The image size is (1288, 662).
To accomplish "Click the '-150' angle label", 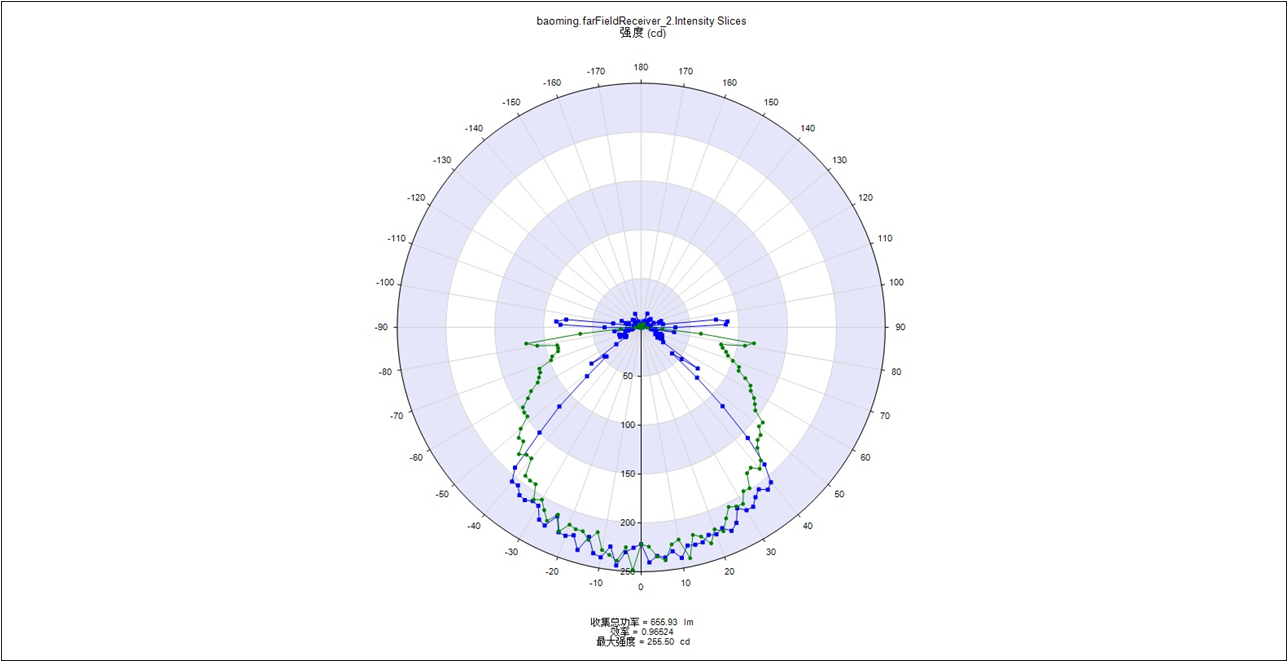I will pyautogui.click(x=511, y=102).
